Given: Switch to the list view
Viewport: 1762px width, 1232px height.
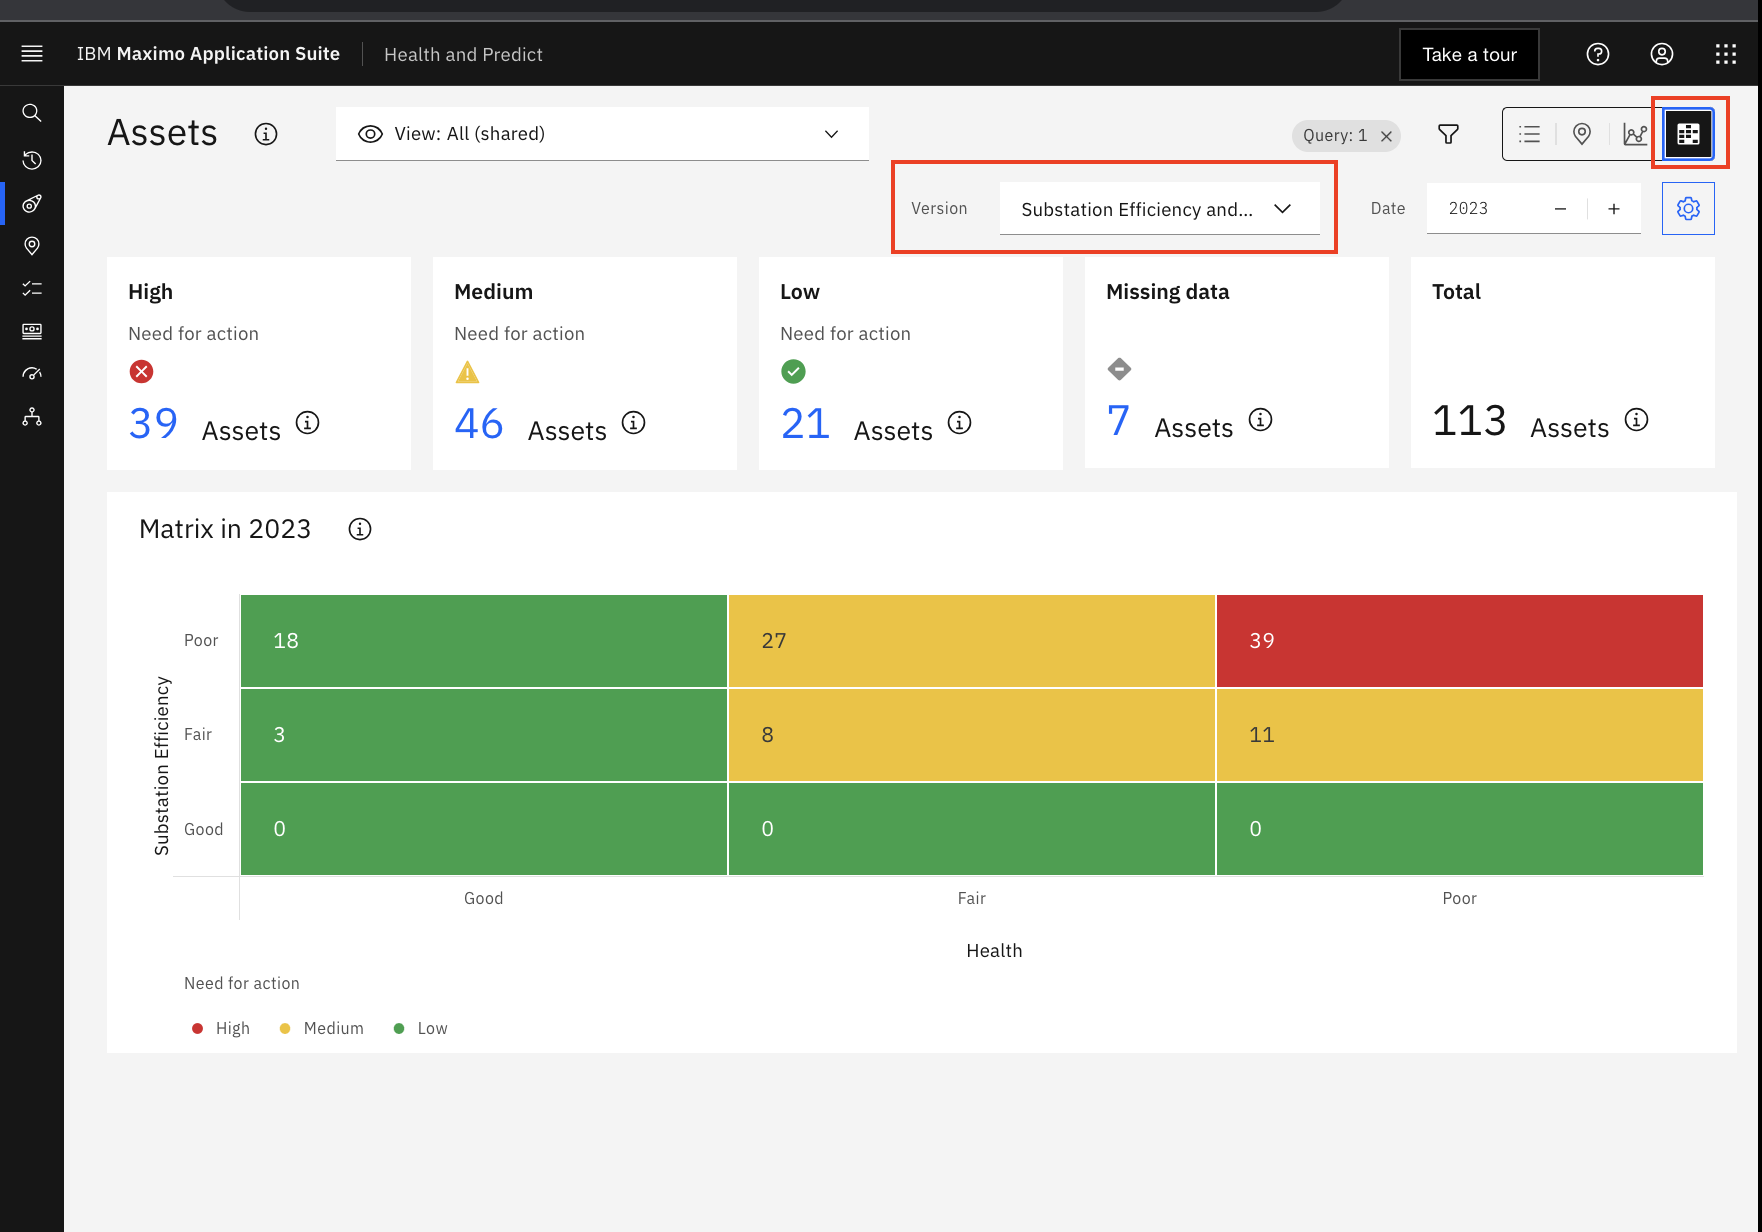Looking at the screenshot, I should point(1529,134).
